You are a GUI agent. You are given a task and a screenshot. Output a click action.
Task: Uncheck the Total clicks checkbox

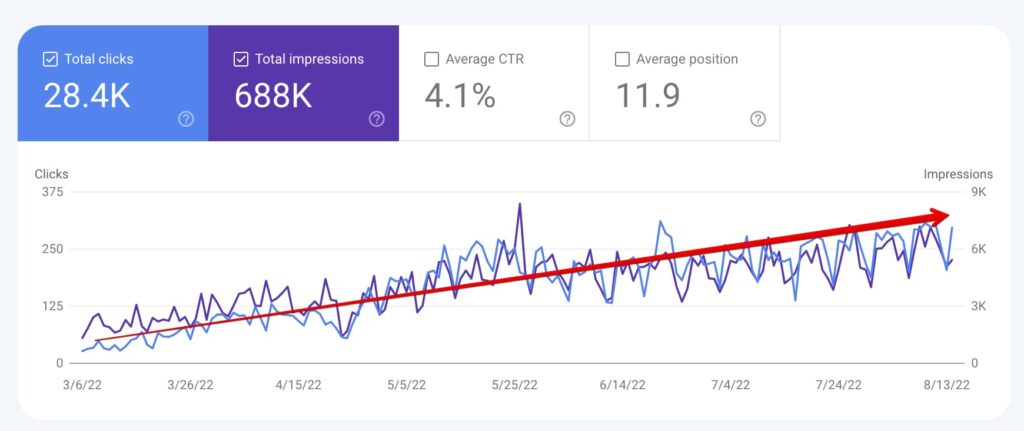coord(50,59)
